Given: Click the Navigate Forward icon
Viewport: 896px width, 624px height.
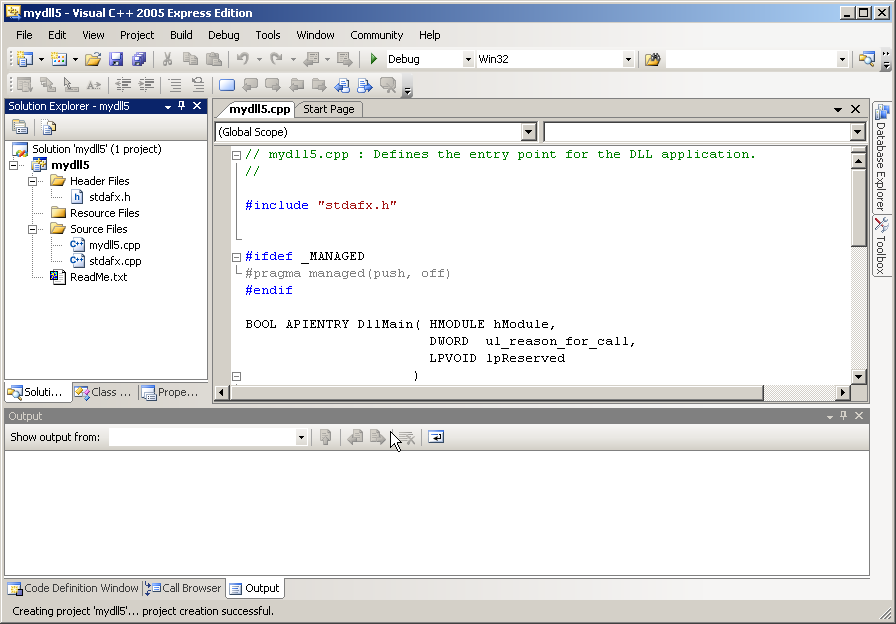Looking at the screenshot, I should pos(345,59).
